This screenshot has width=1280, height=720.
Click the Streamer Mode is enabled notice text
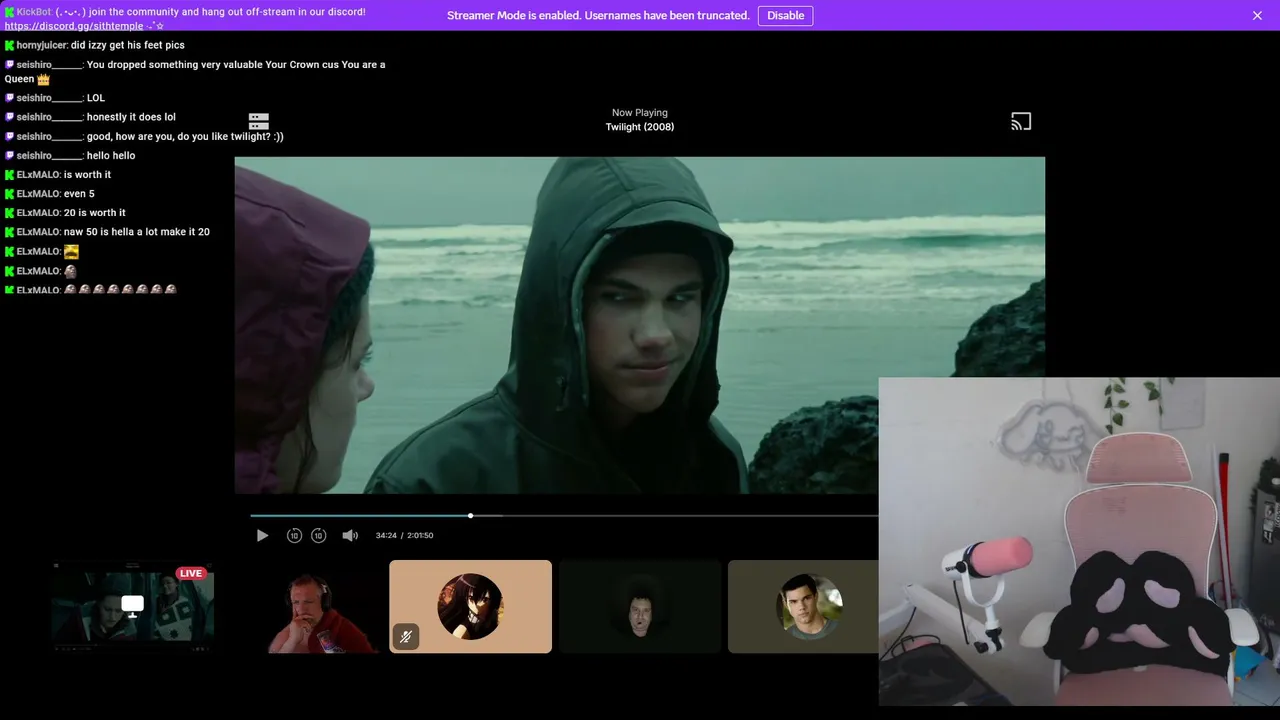(598, 16)
